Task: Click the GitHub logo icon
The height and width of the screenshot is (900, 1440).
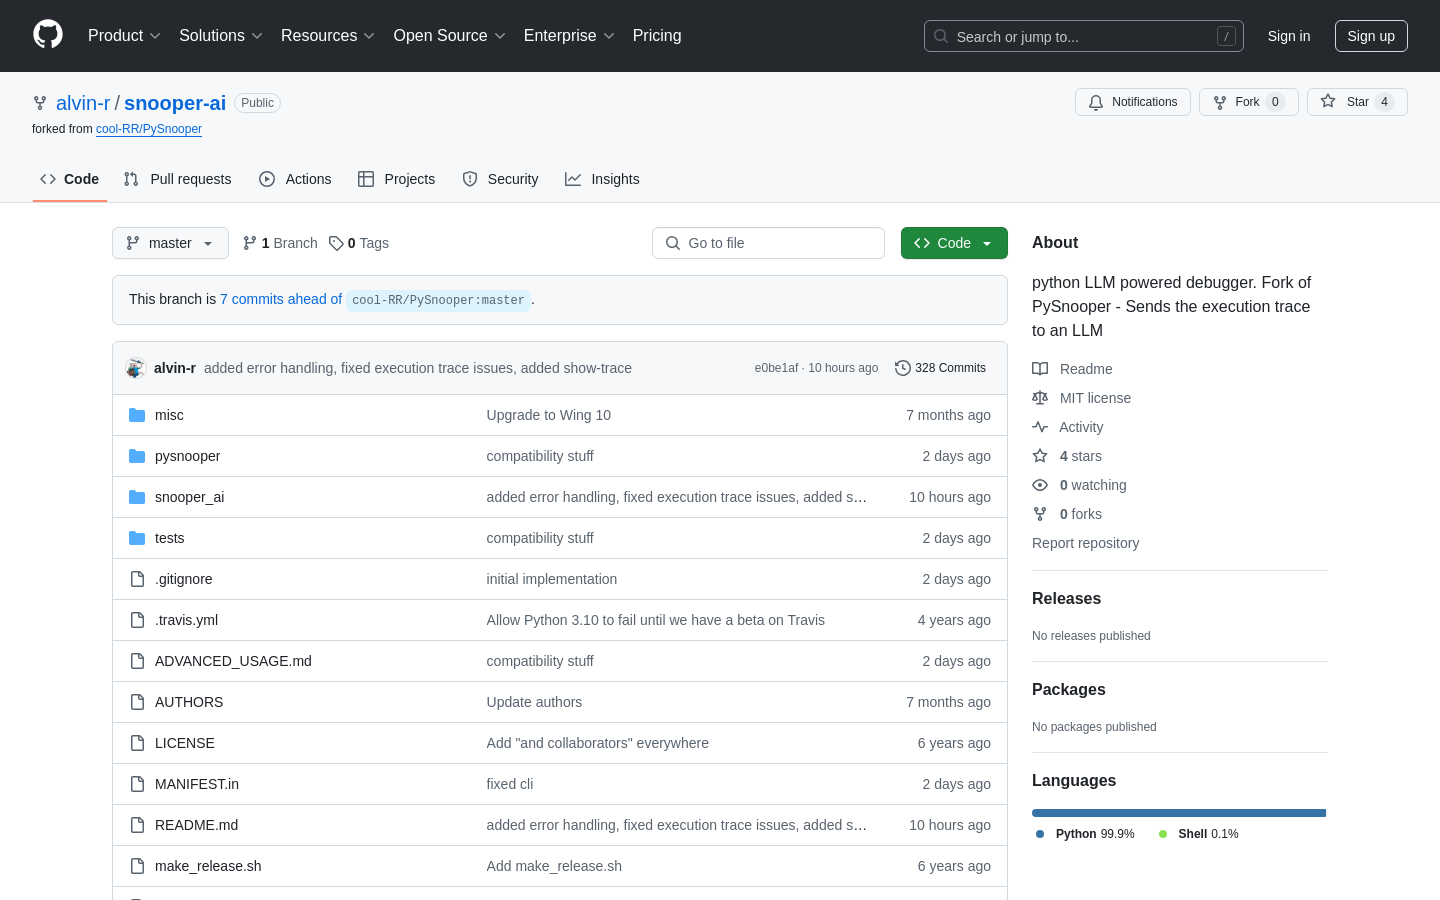Action: click(48, 35)
